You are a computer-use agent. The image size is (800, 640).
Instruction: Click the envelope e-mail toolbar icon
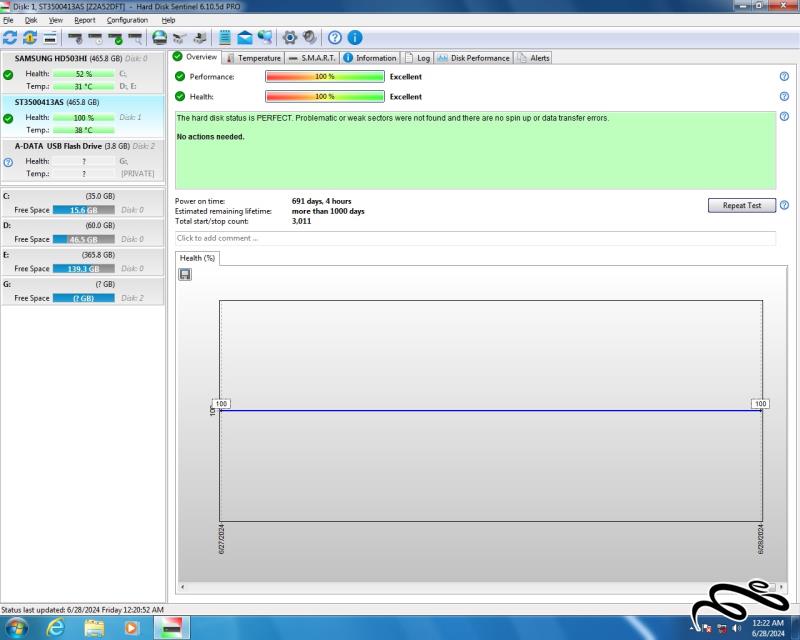(x=245, y=38)
